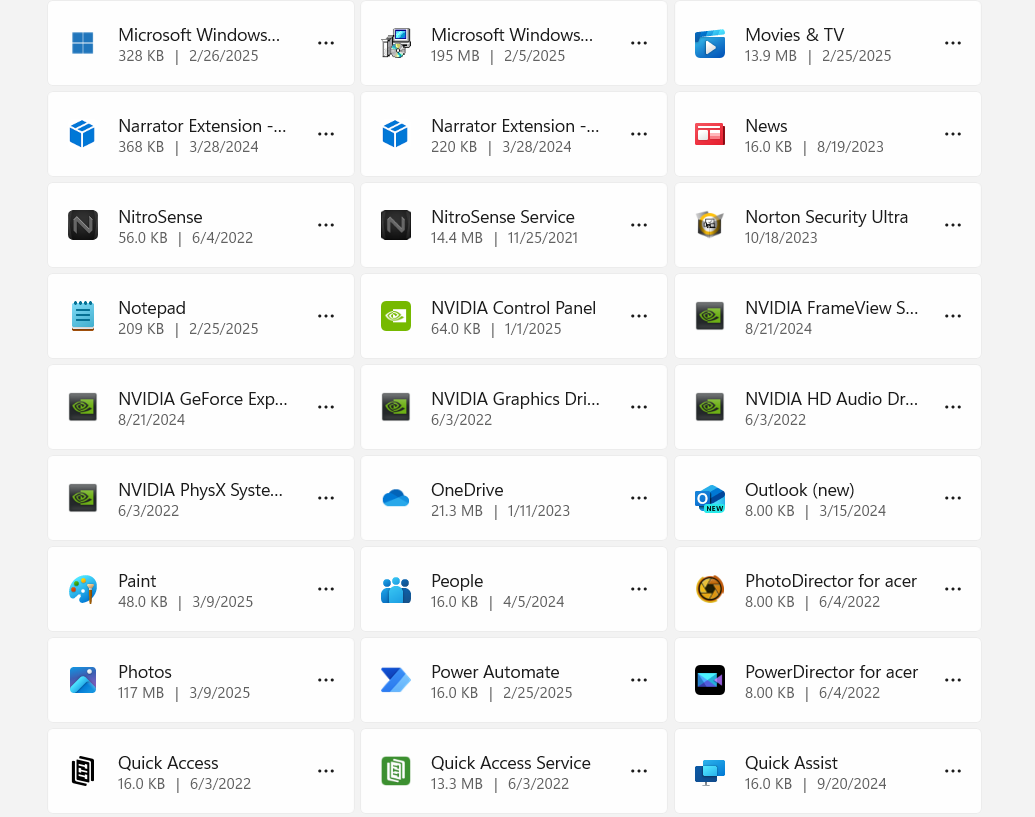Click the News app icon
The image size is (1035, 817).
coord(710,135)
